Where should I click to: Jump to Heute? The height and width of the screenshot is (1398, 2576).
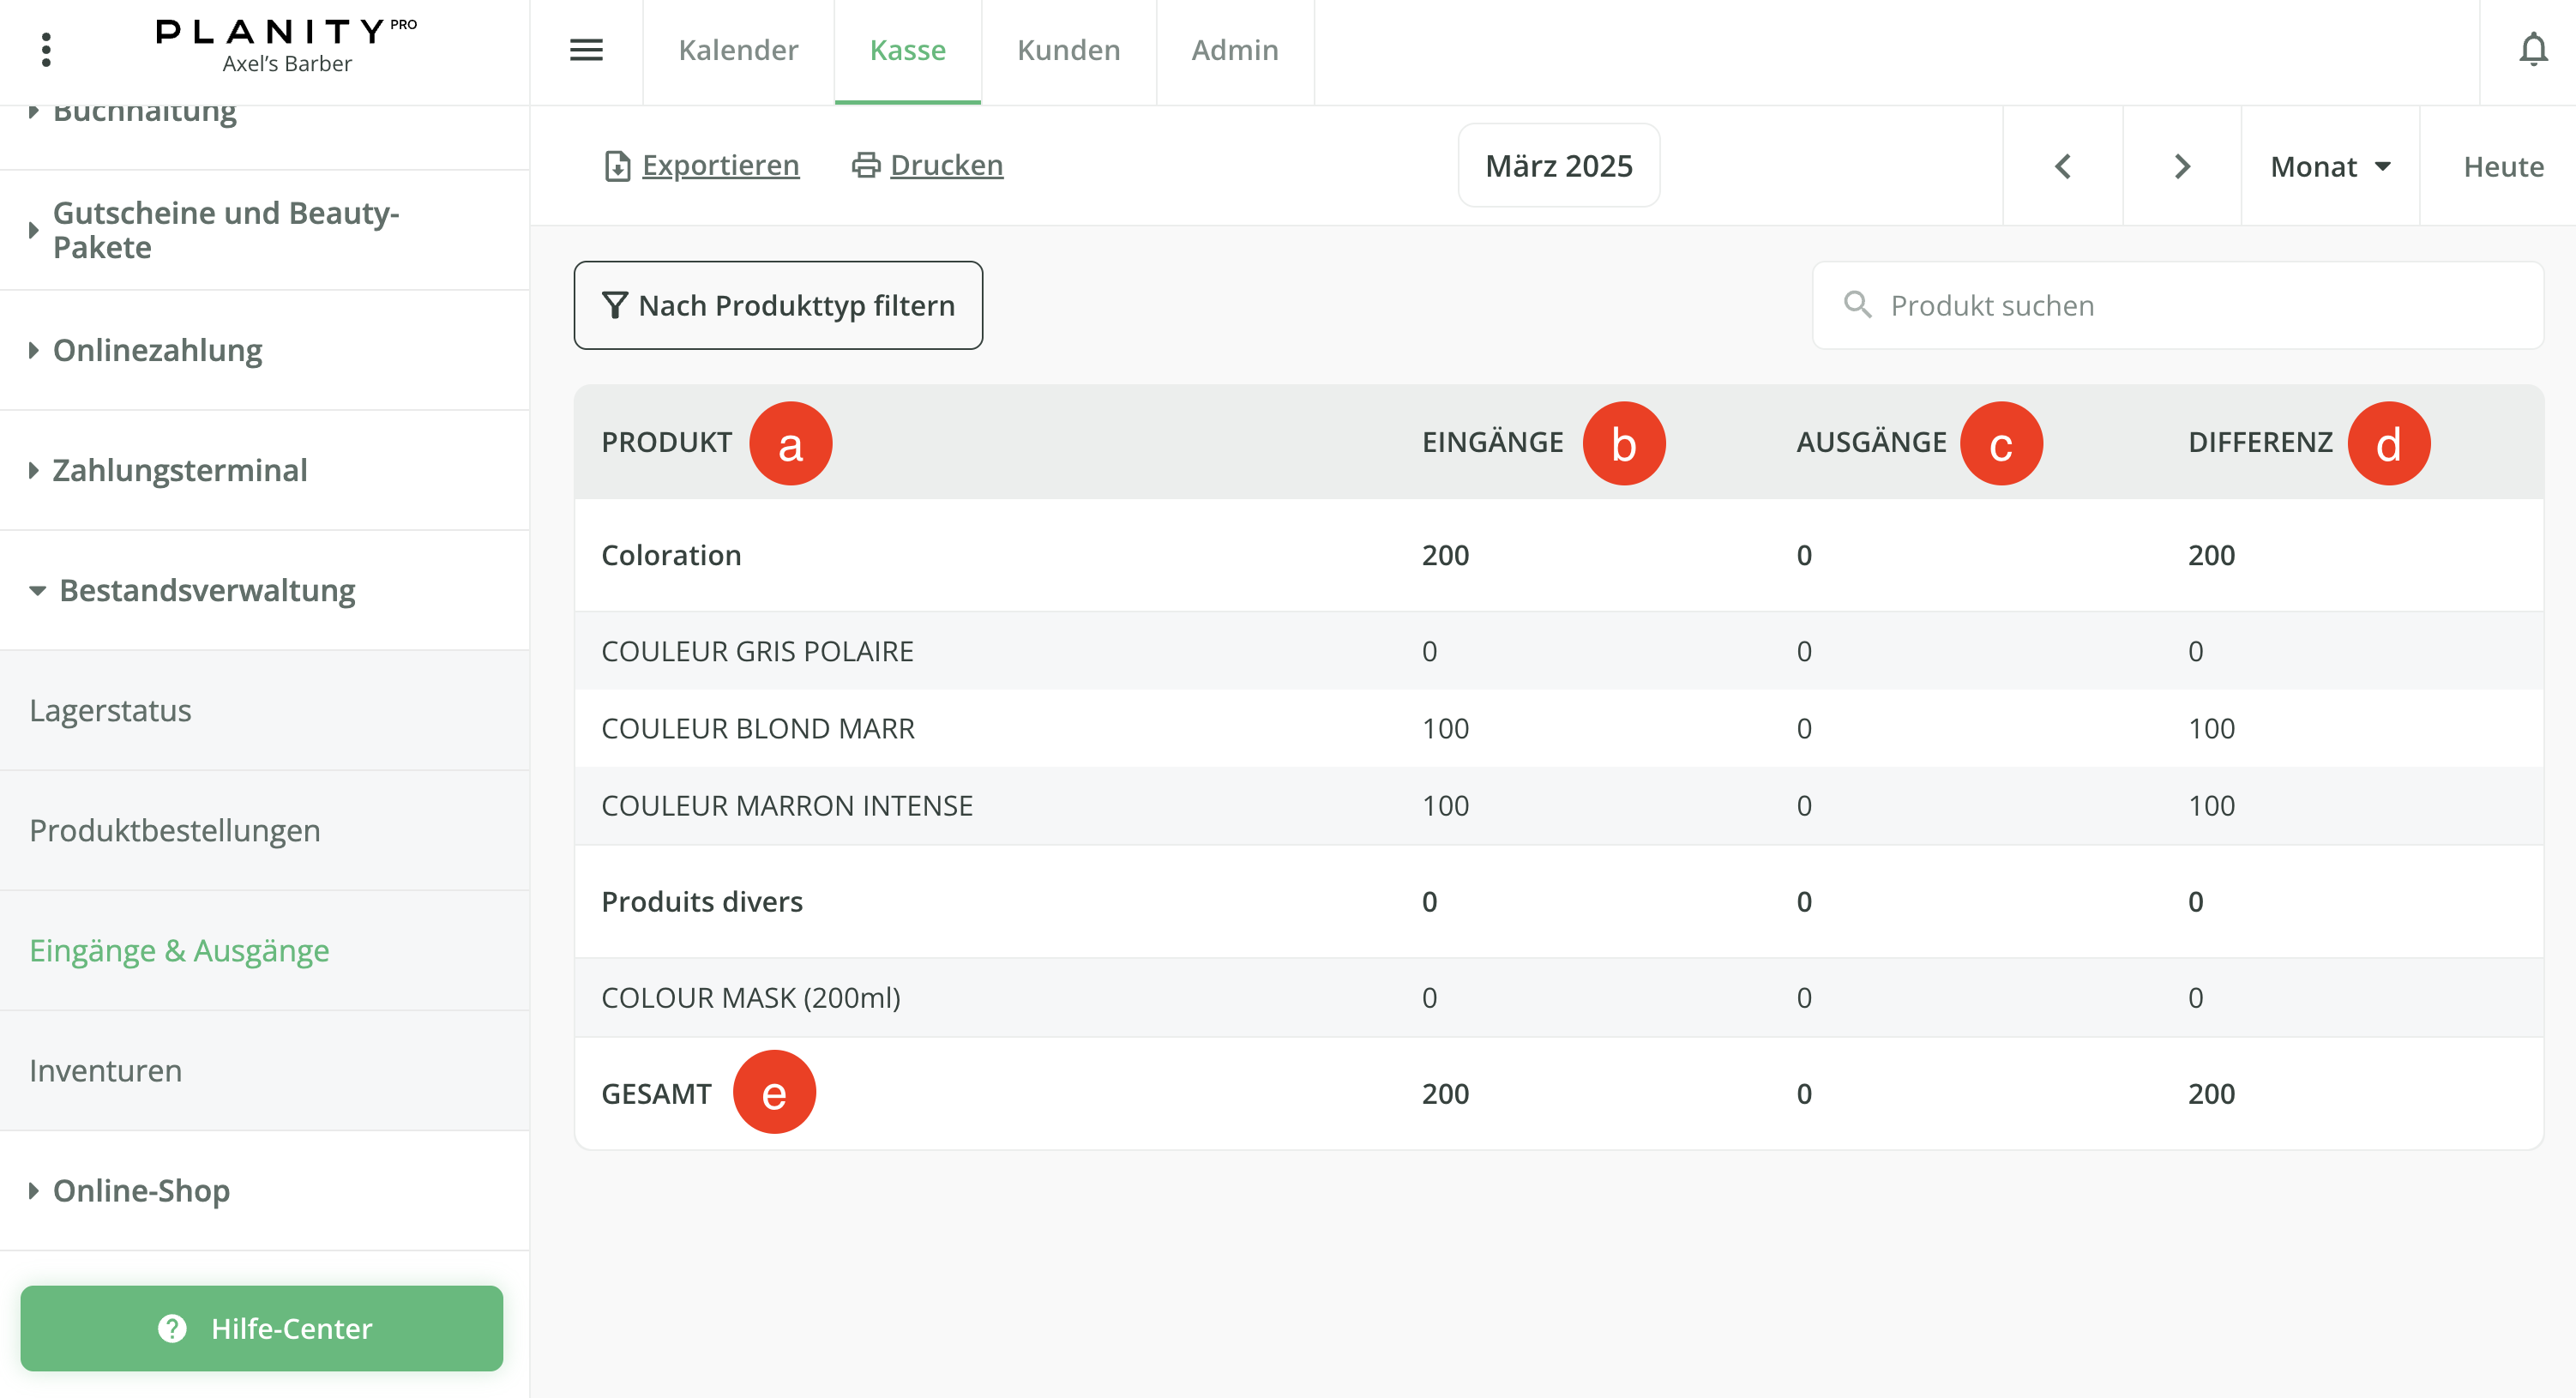click(2503, 166)
